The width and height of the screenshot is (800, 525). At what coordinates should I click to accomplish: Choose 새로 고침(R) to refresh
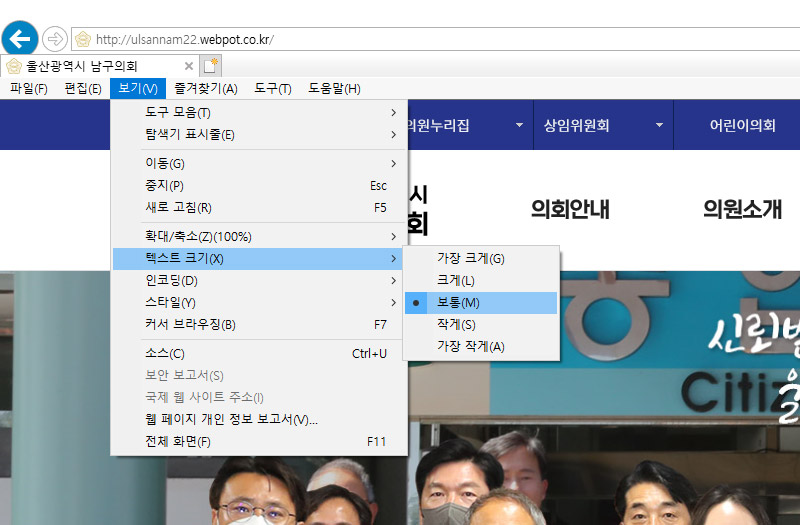(259, 207)
